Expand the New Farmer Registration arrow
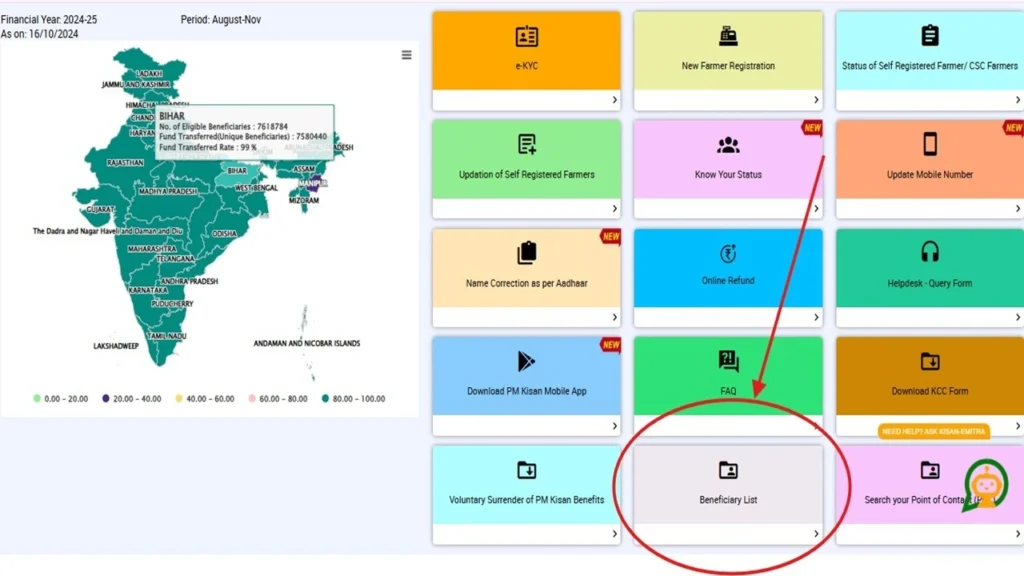The height and width of the screenshot is (576, 1024). point(816,100)
